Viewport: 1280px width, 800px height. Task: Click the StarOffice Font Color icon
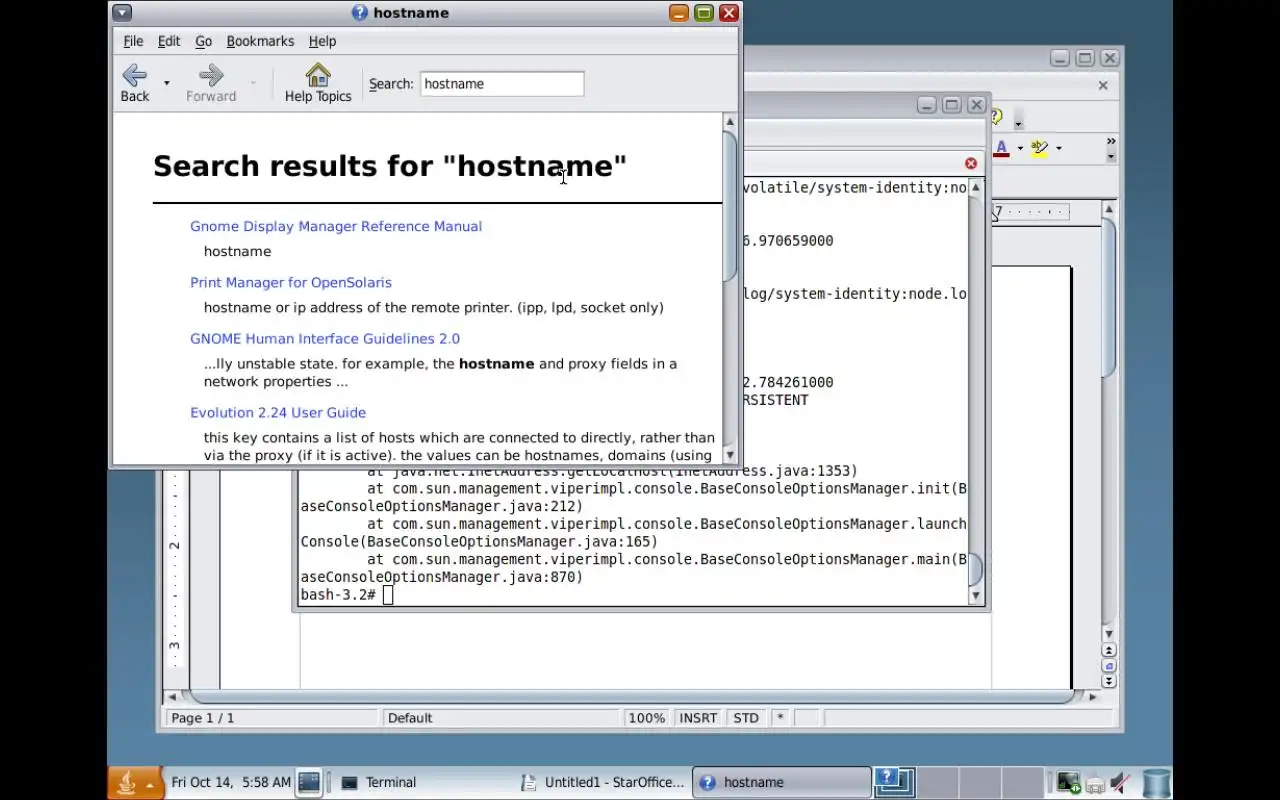[x=1001, y=148]
